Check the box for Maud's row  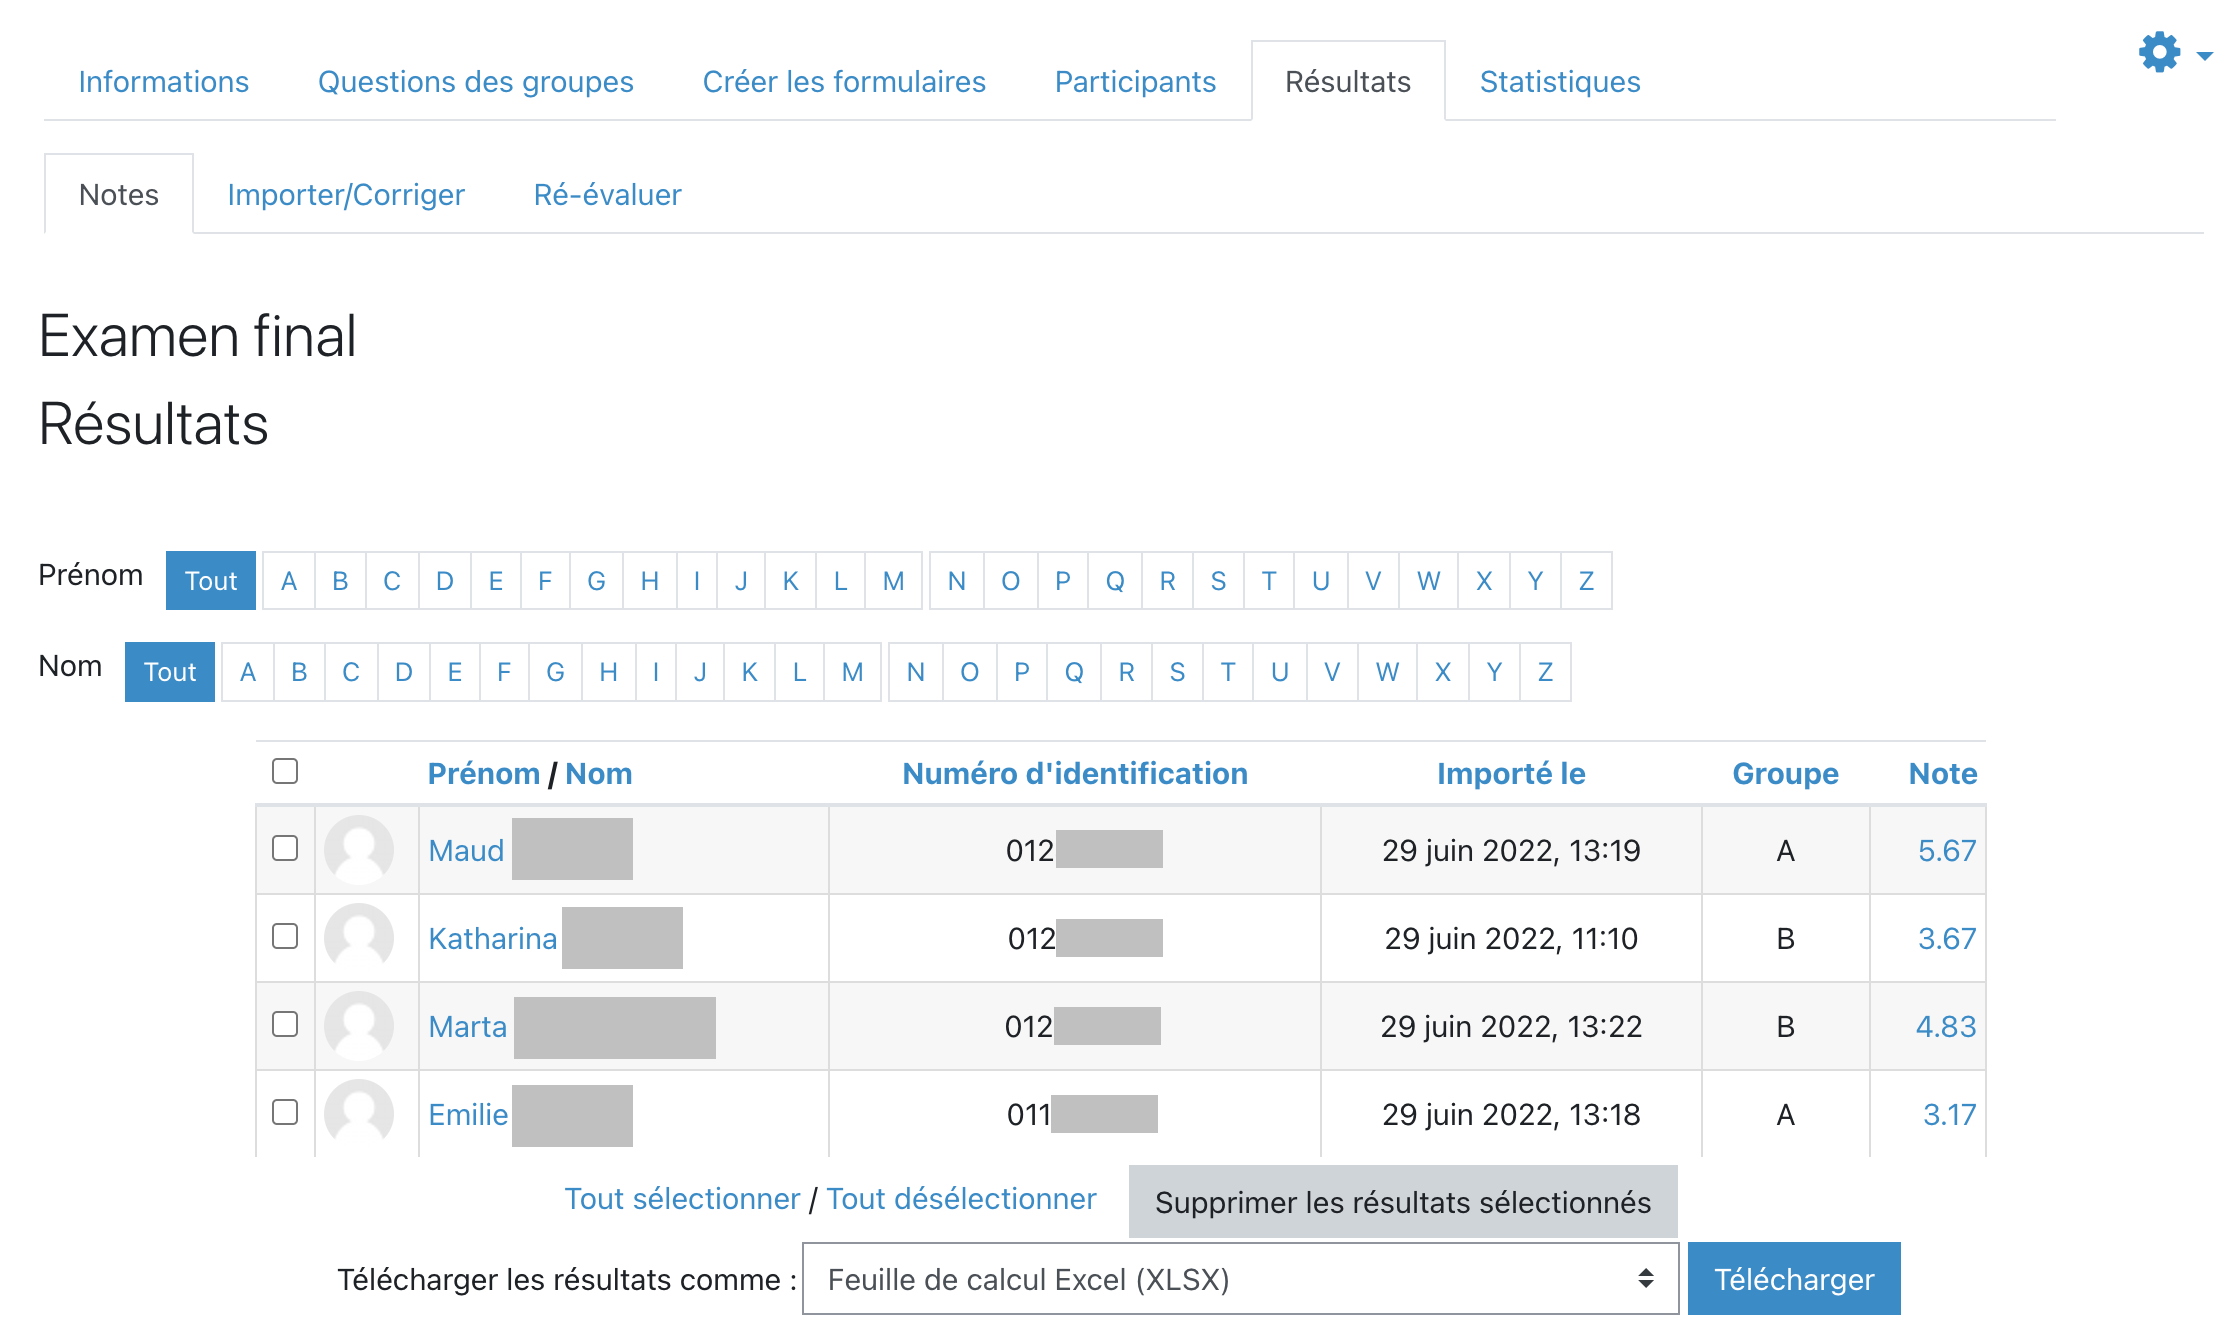(x=285, y=848)
